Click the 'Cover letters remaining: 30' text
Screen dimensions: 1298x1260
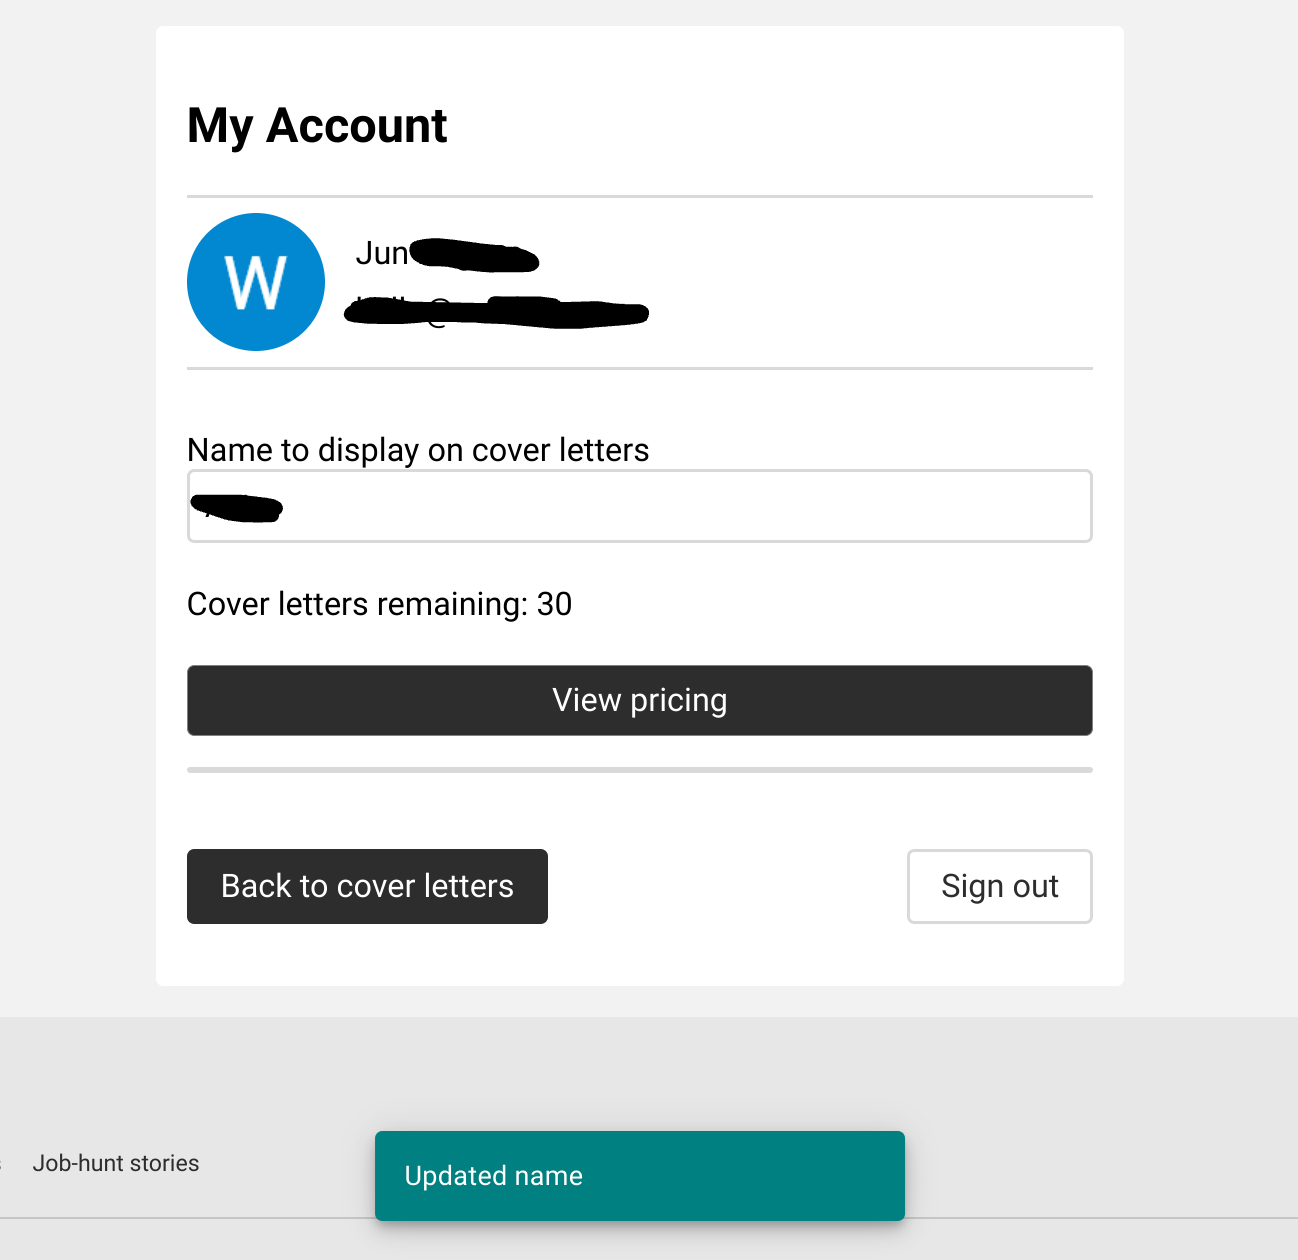tap(379, 604)
